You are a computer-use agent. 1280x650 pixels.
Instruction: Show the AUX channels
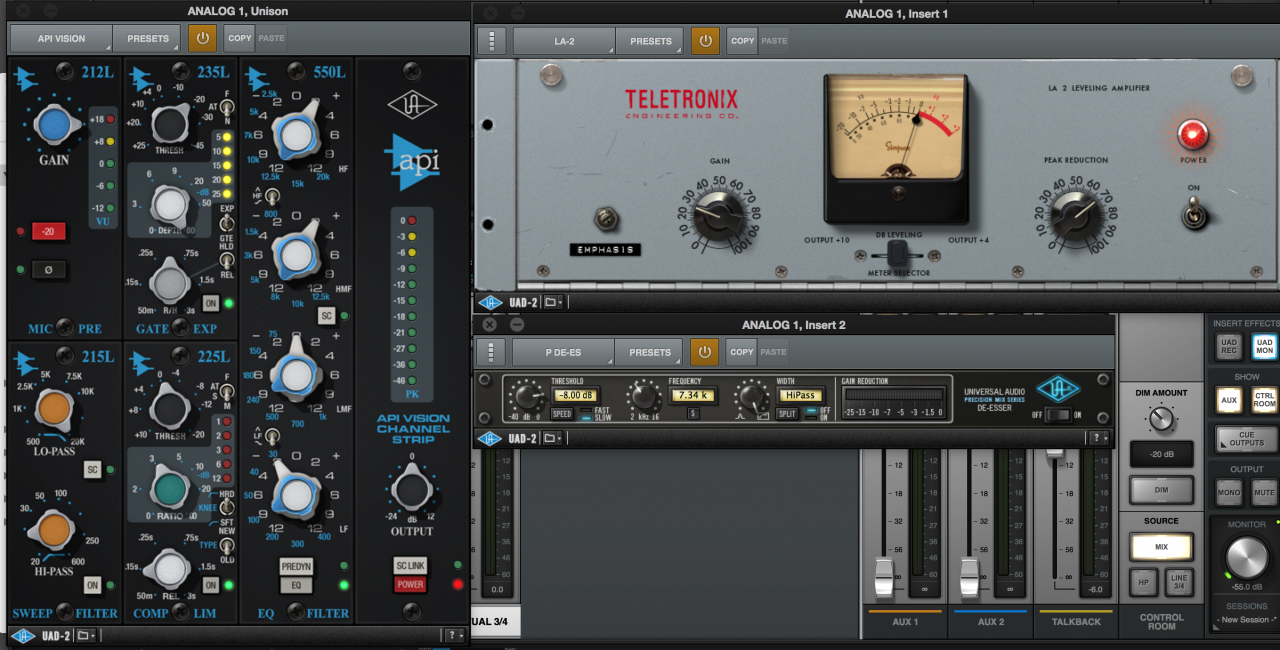1229,400
